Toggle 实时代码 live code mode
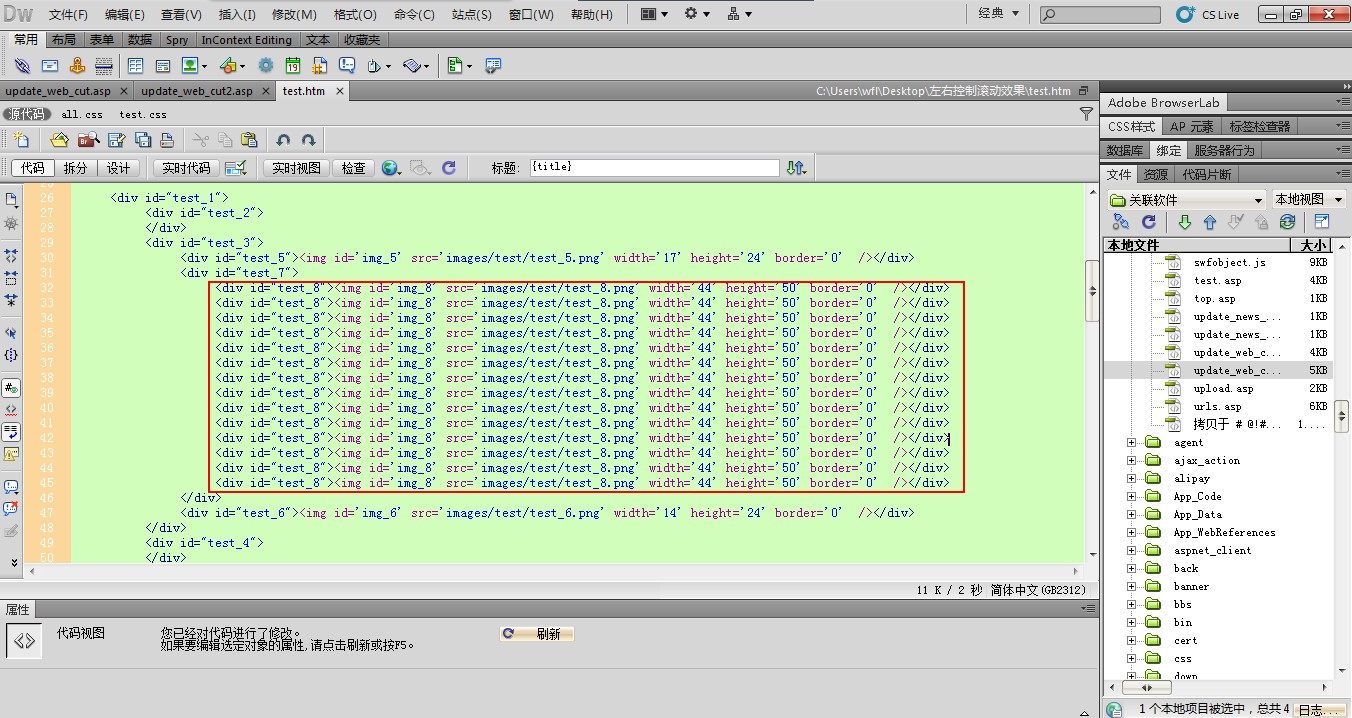The width and height of the screenshot is (1352, 718). (186, 168)
